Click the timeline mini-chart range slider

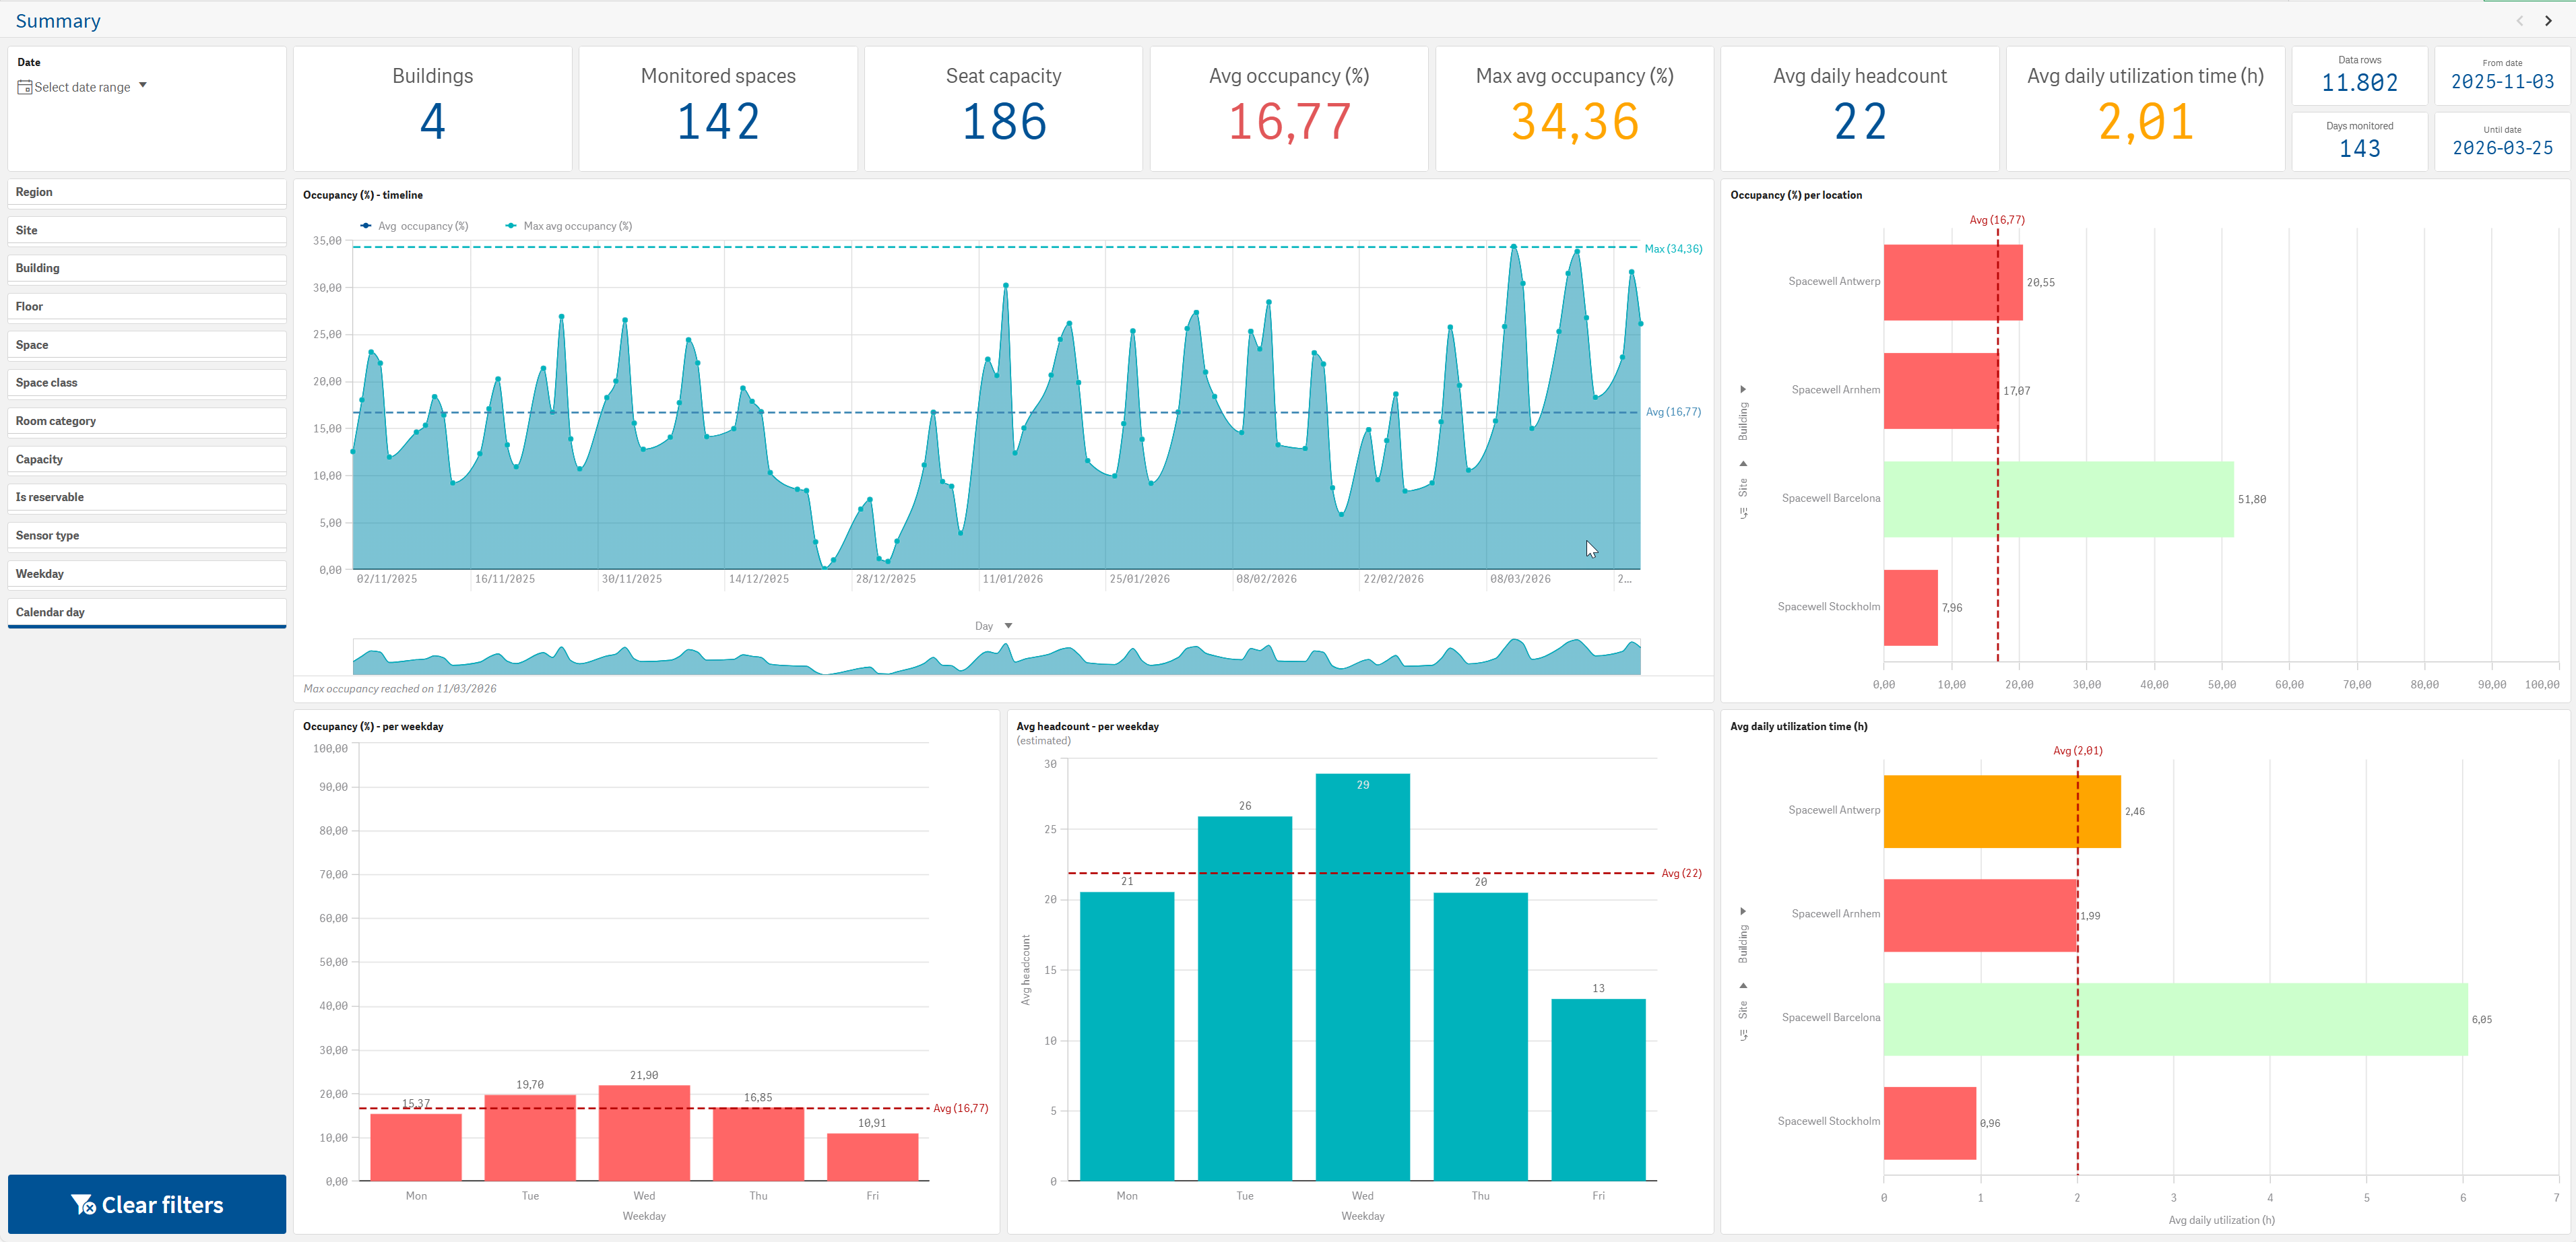point(996,656)
